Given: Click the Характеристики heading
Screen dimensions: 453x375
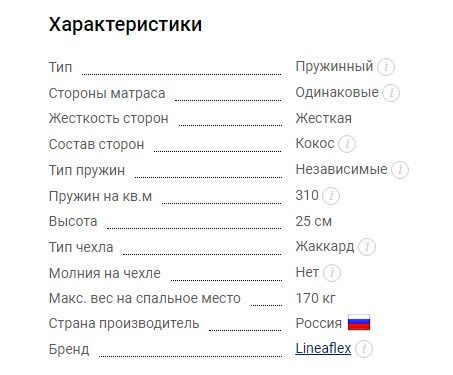Looking at the screenshot, I should point(125,24).
